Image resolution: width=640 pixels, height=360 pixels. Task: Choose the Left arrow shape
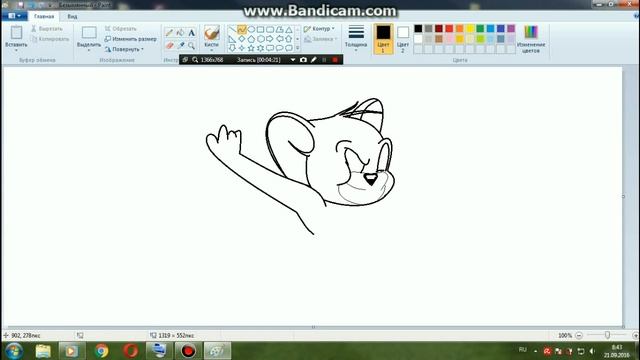[x=279, y=39]
